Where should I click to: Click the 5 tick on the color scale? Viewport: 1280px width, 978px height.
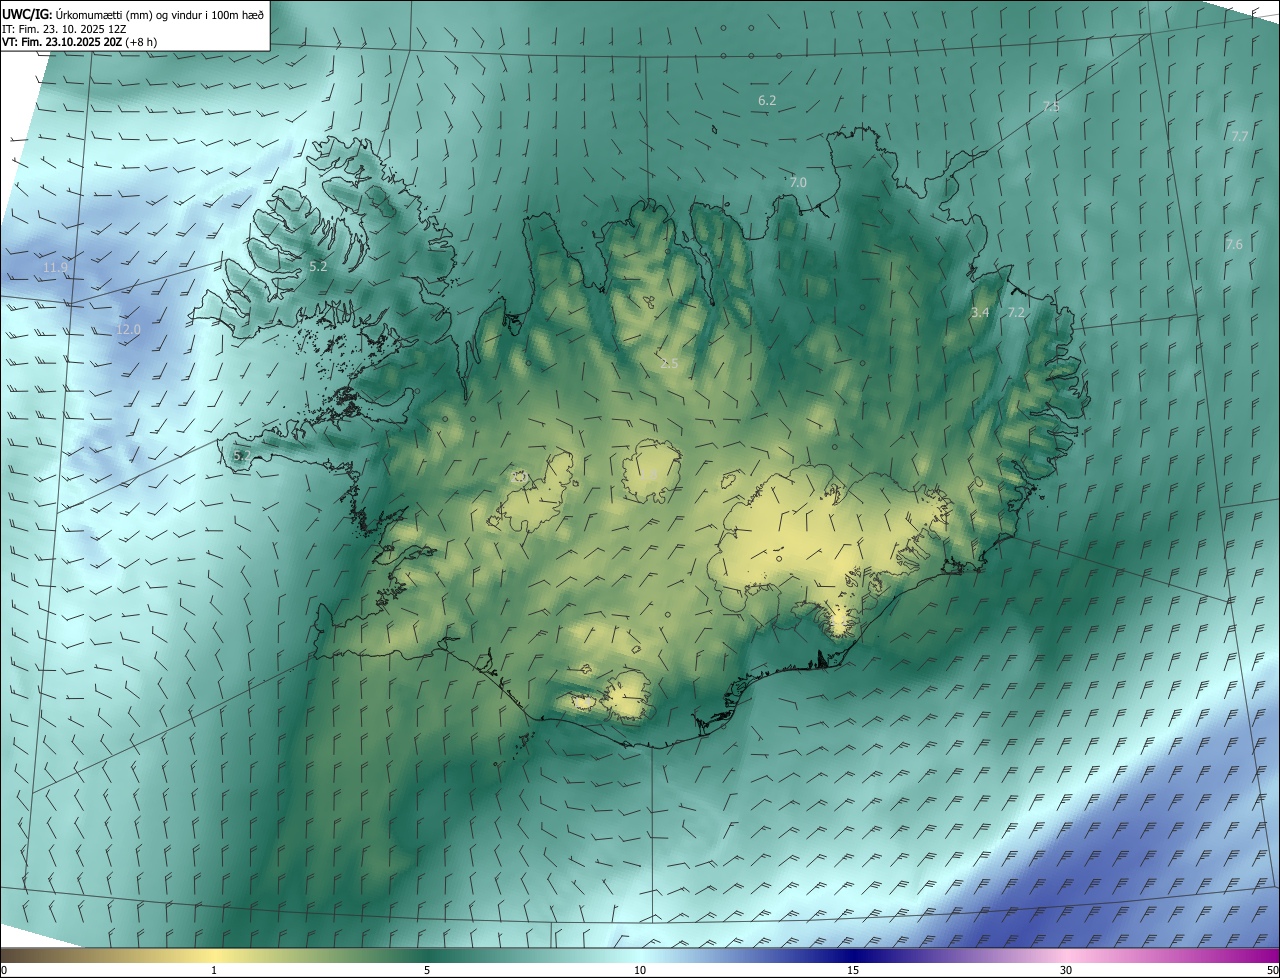pos(427,971)
